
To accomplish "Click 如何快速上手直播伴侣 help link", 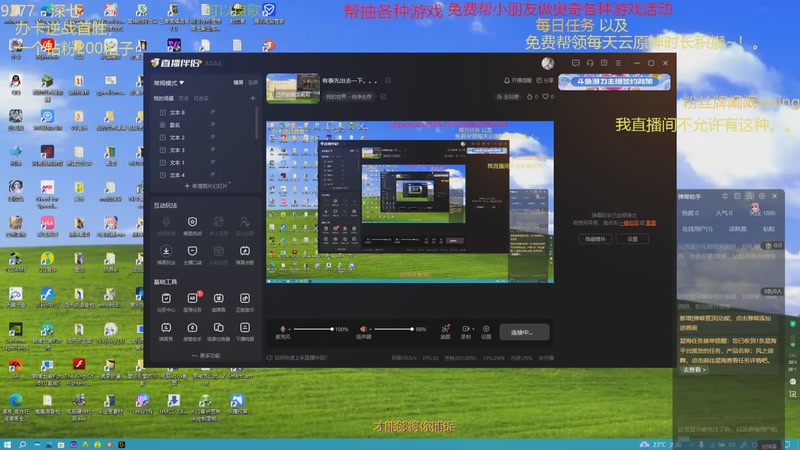I will click(301, 358).
